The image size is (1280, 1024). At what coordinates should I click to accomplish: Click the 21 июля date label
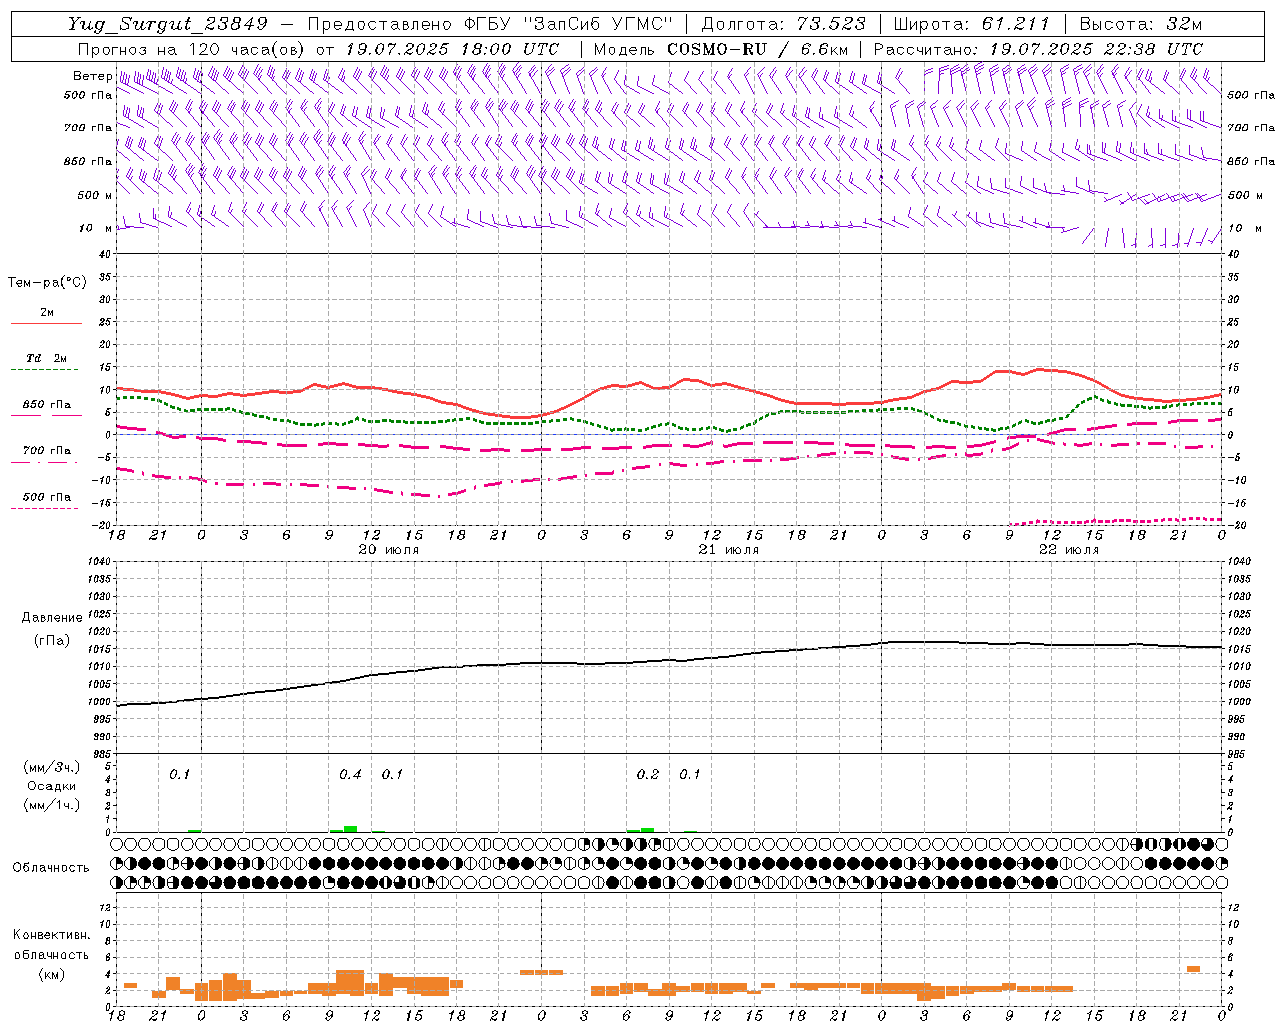pyautogui.click(x=729, y=550)
